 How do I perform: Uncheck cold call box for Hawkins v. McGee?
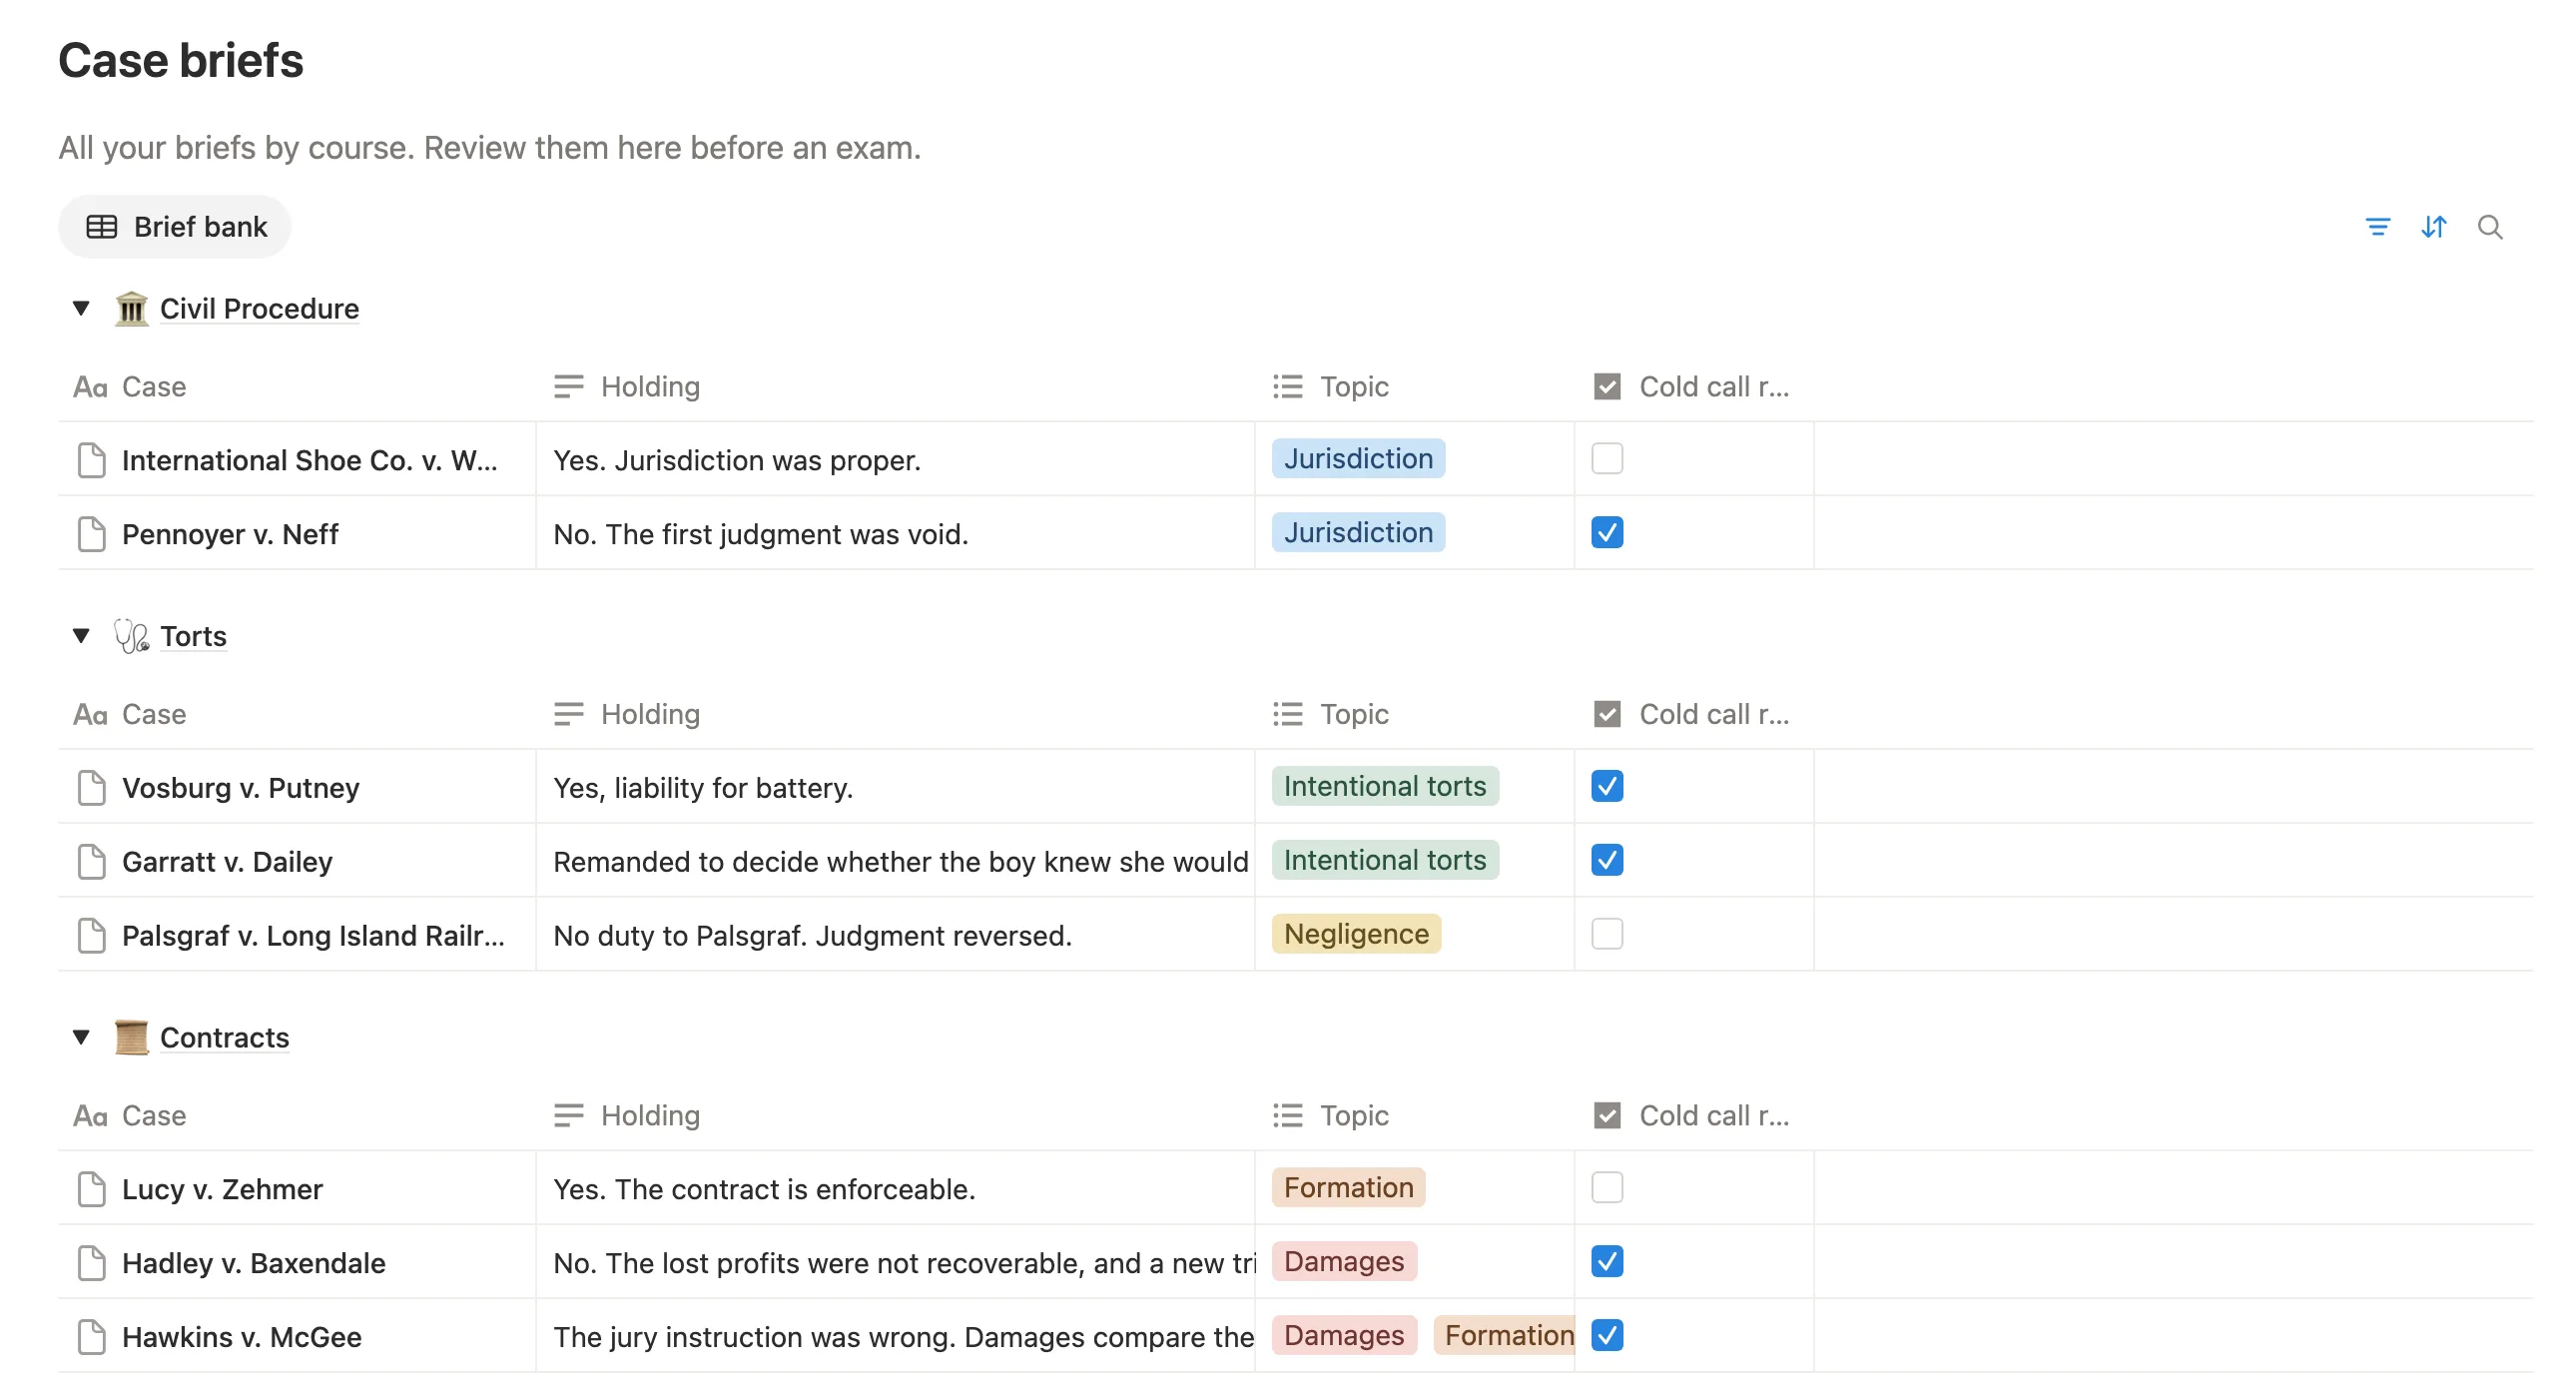tap(1606, 1336)
